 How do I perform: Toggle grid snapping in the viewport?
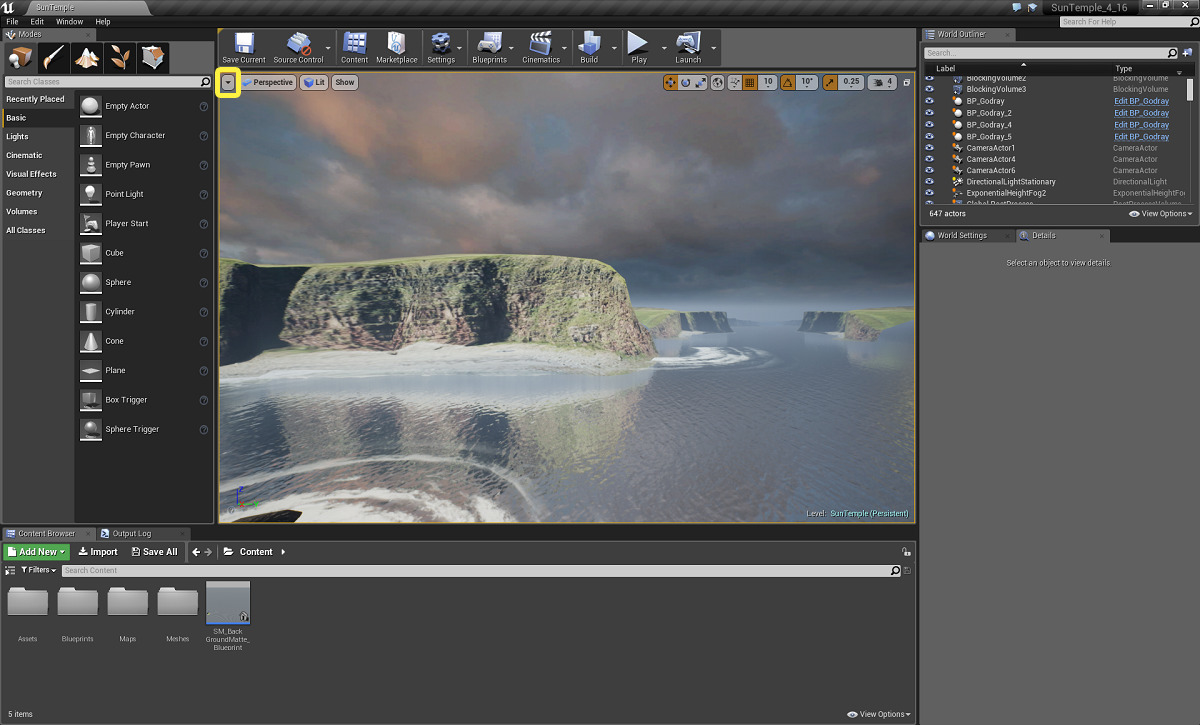[x=750, y=82]
